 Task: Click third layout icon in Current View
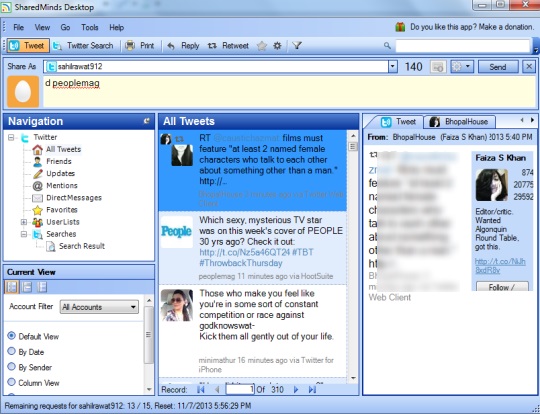pos(42,287)
